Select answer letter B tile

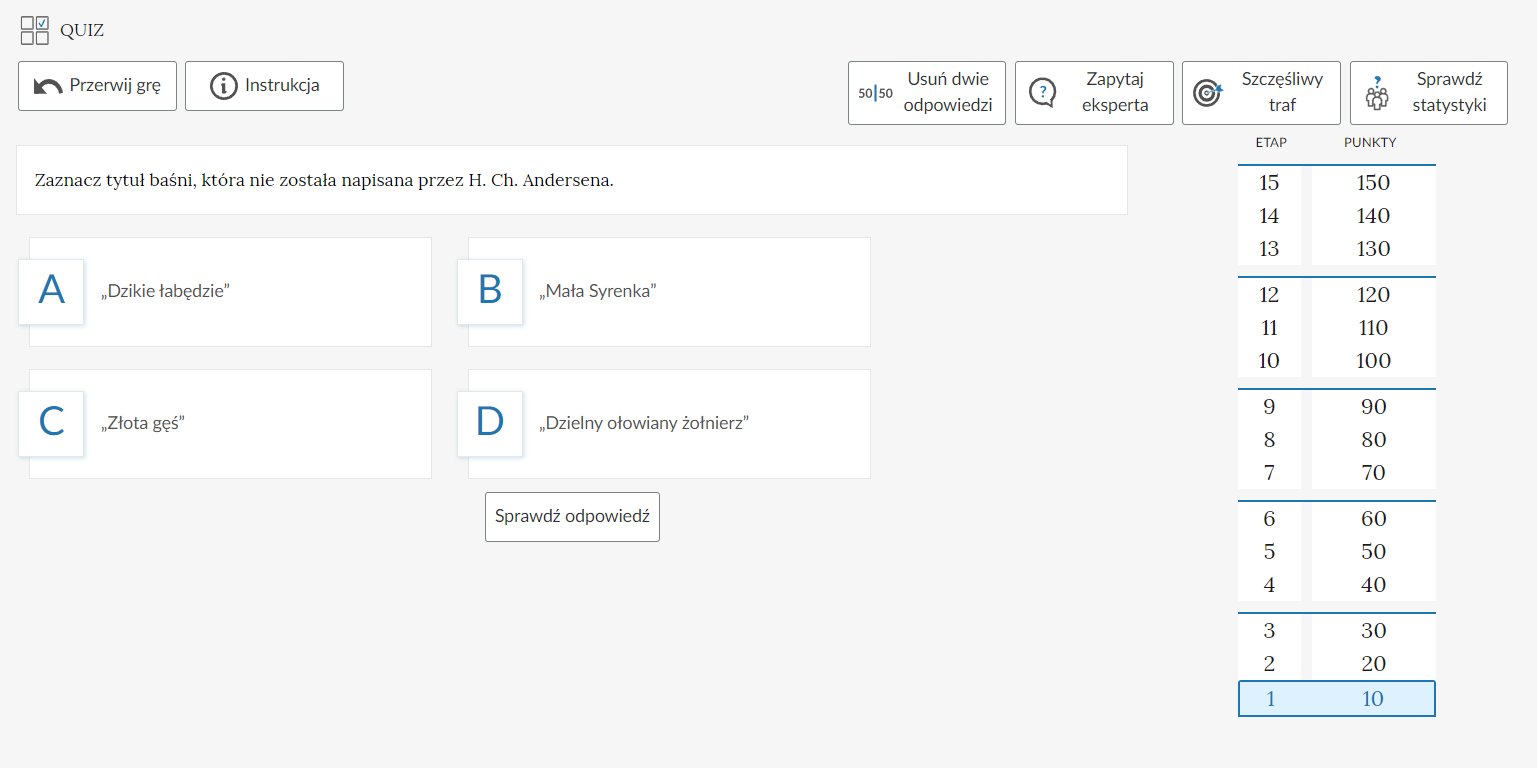[x=490, y=291]
